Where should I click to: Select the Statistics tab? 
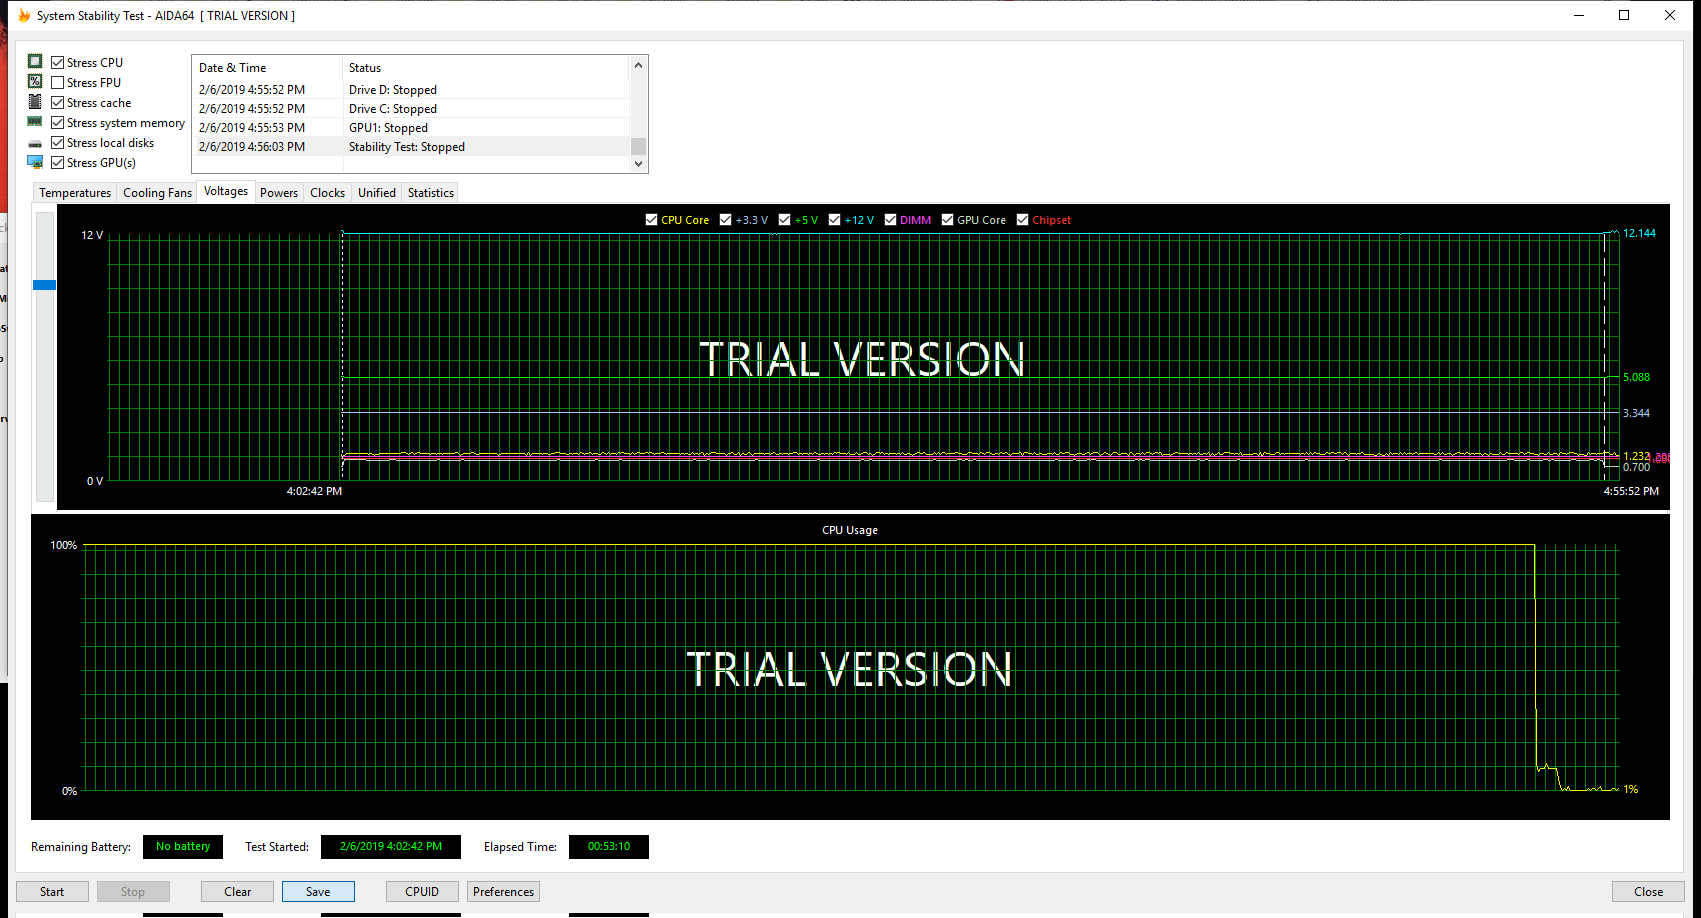tap(430, 192)
